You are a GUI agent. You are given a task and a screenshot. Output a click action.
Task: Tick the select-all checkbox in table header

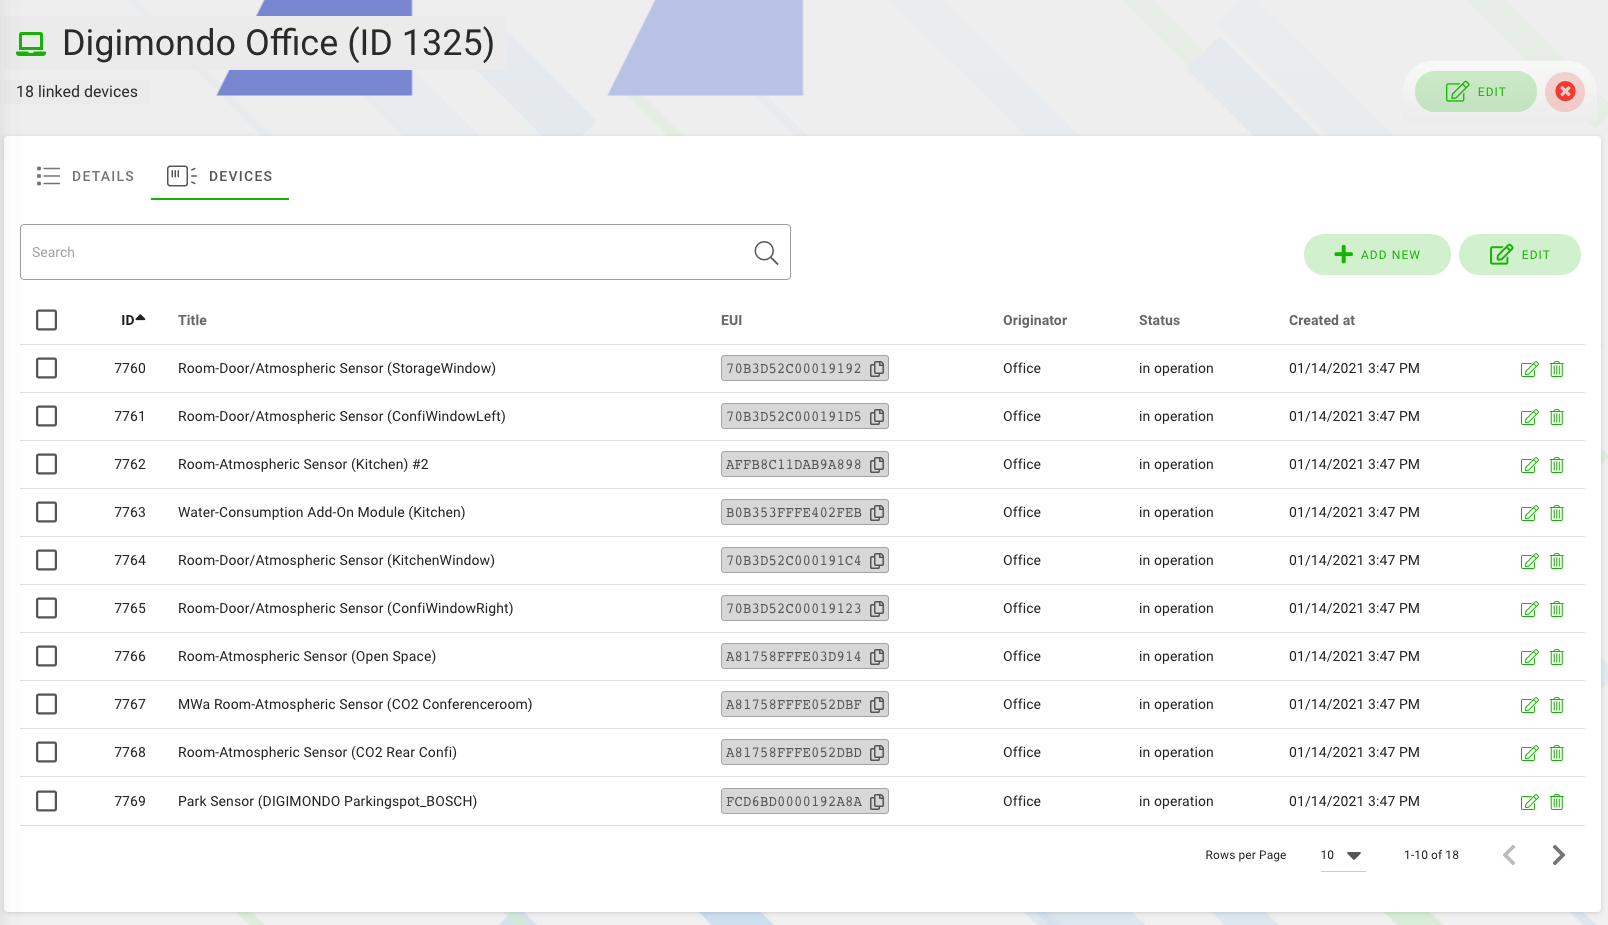pyautogui.click(x=46, y=320)
